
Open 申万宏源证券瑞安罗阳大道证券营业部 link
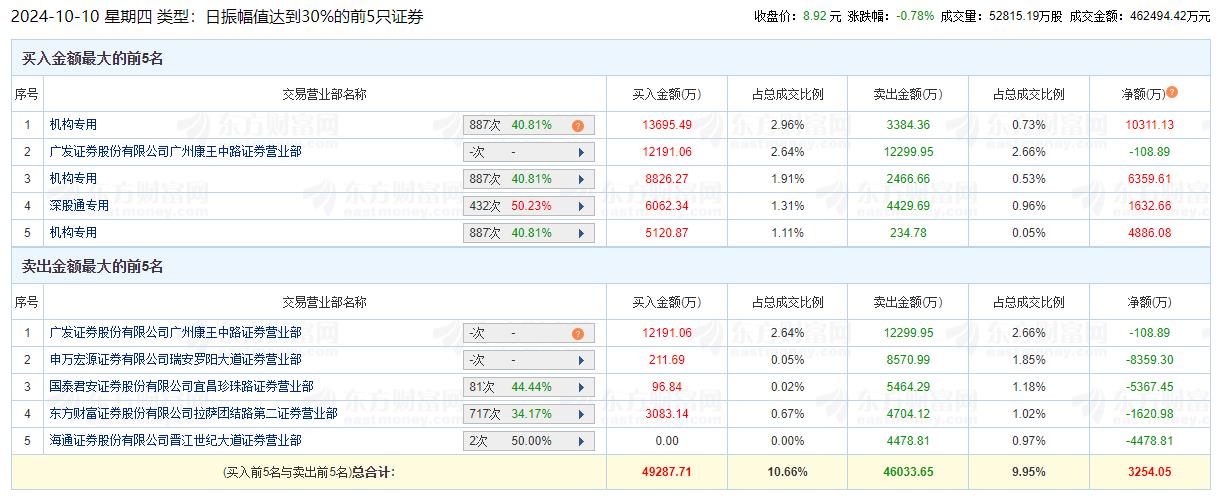coord(175,359)
